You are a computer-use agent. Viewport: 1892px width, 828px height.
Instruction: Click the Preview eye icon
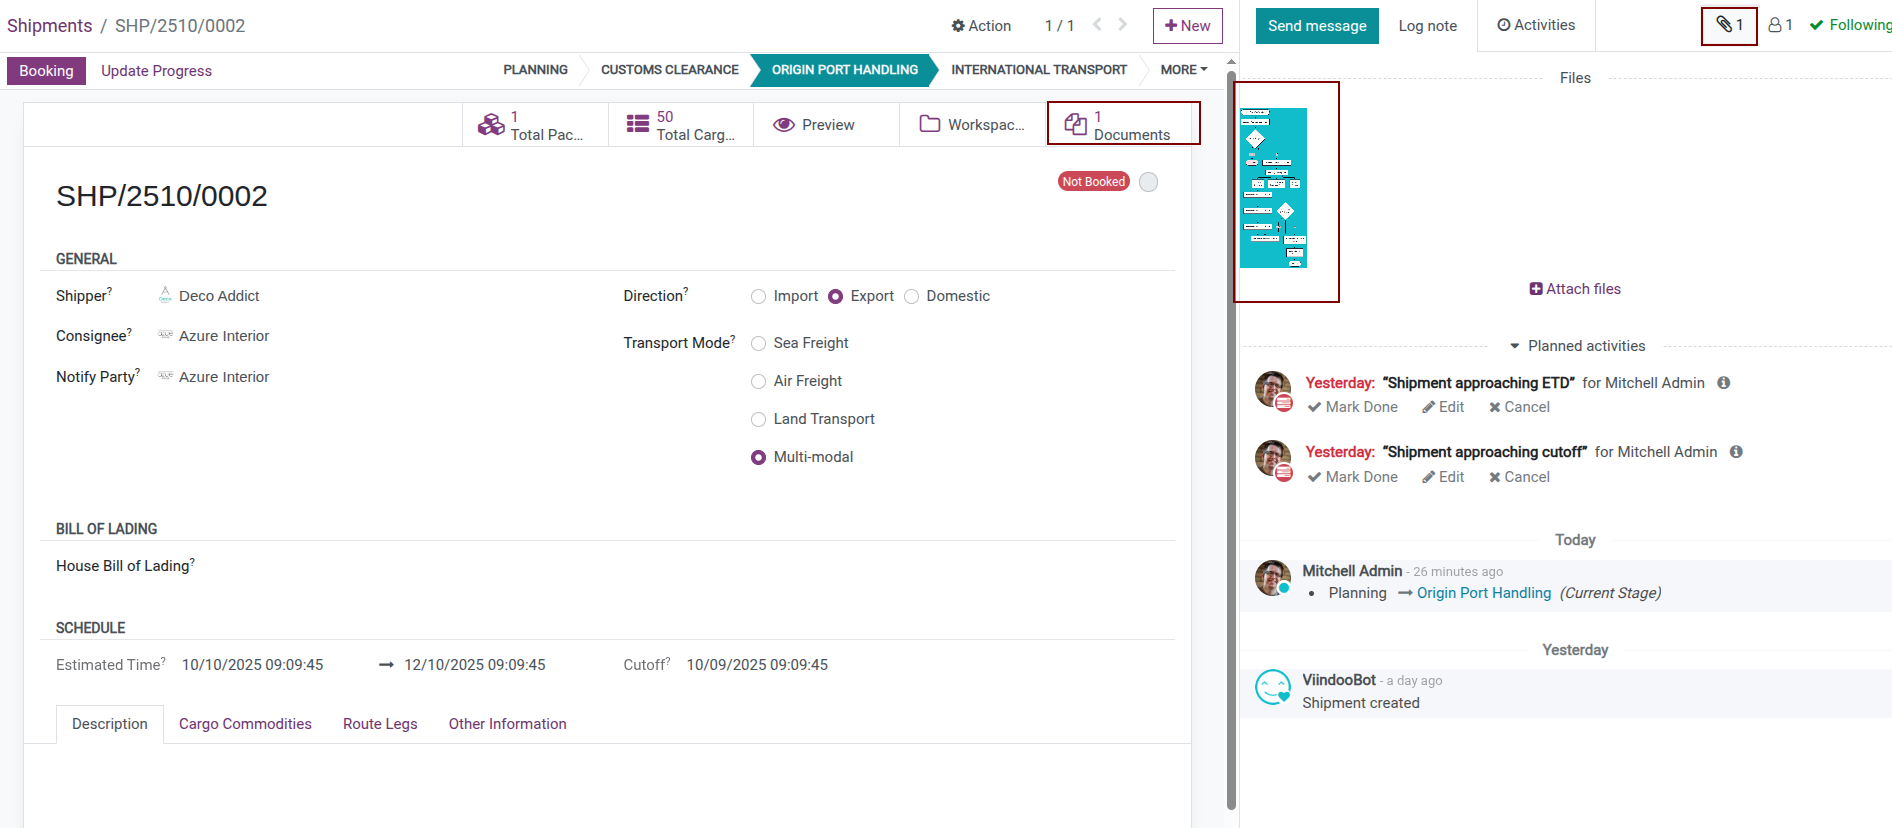[x=784, y=125]
